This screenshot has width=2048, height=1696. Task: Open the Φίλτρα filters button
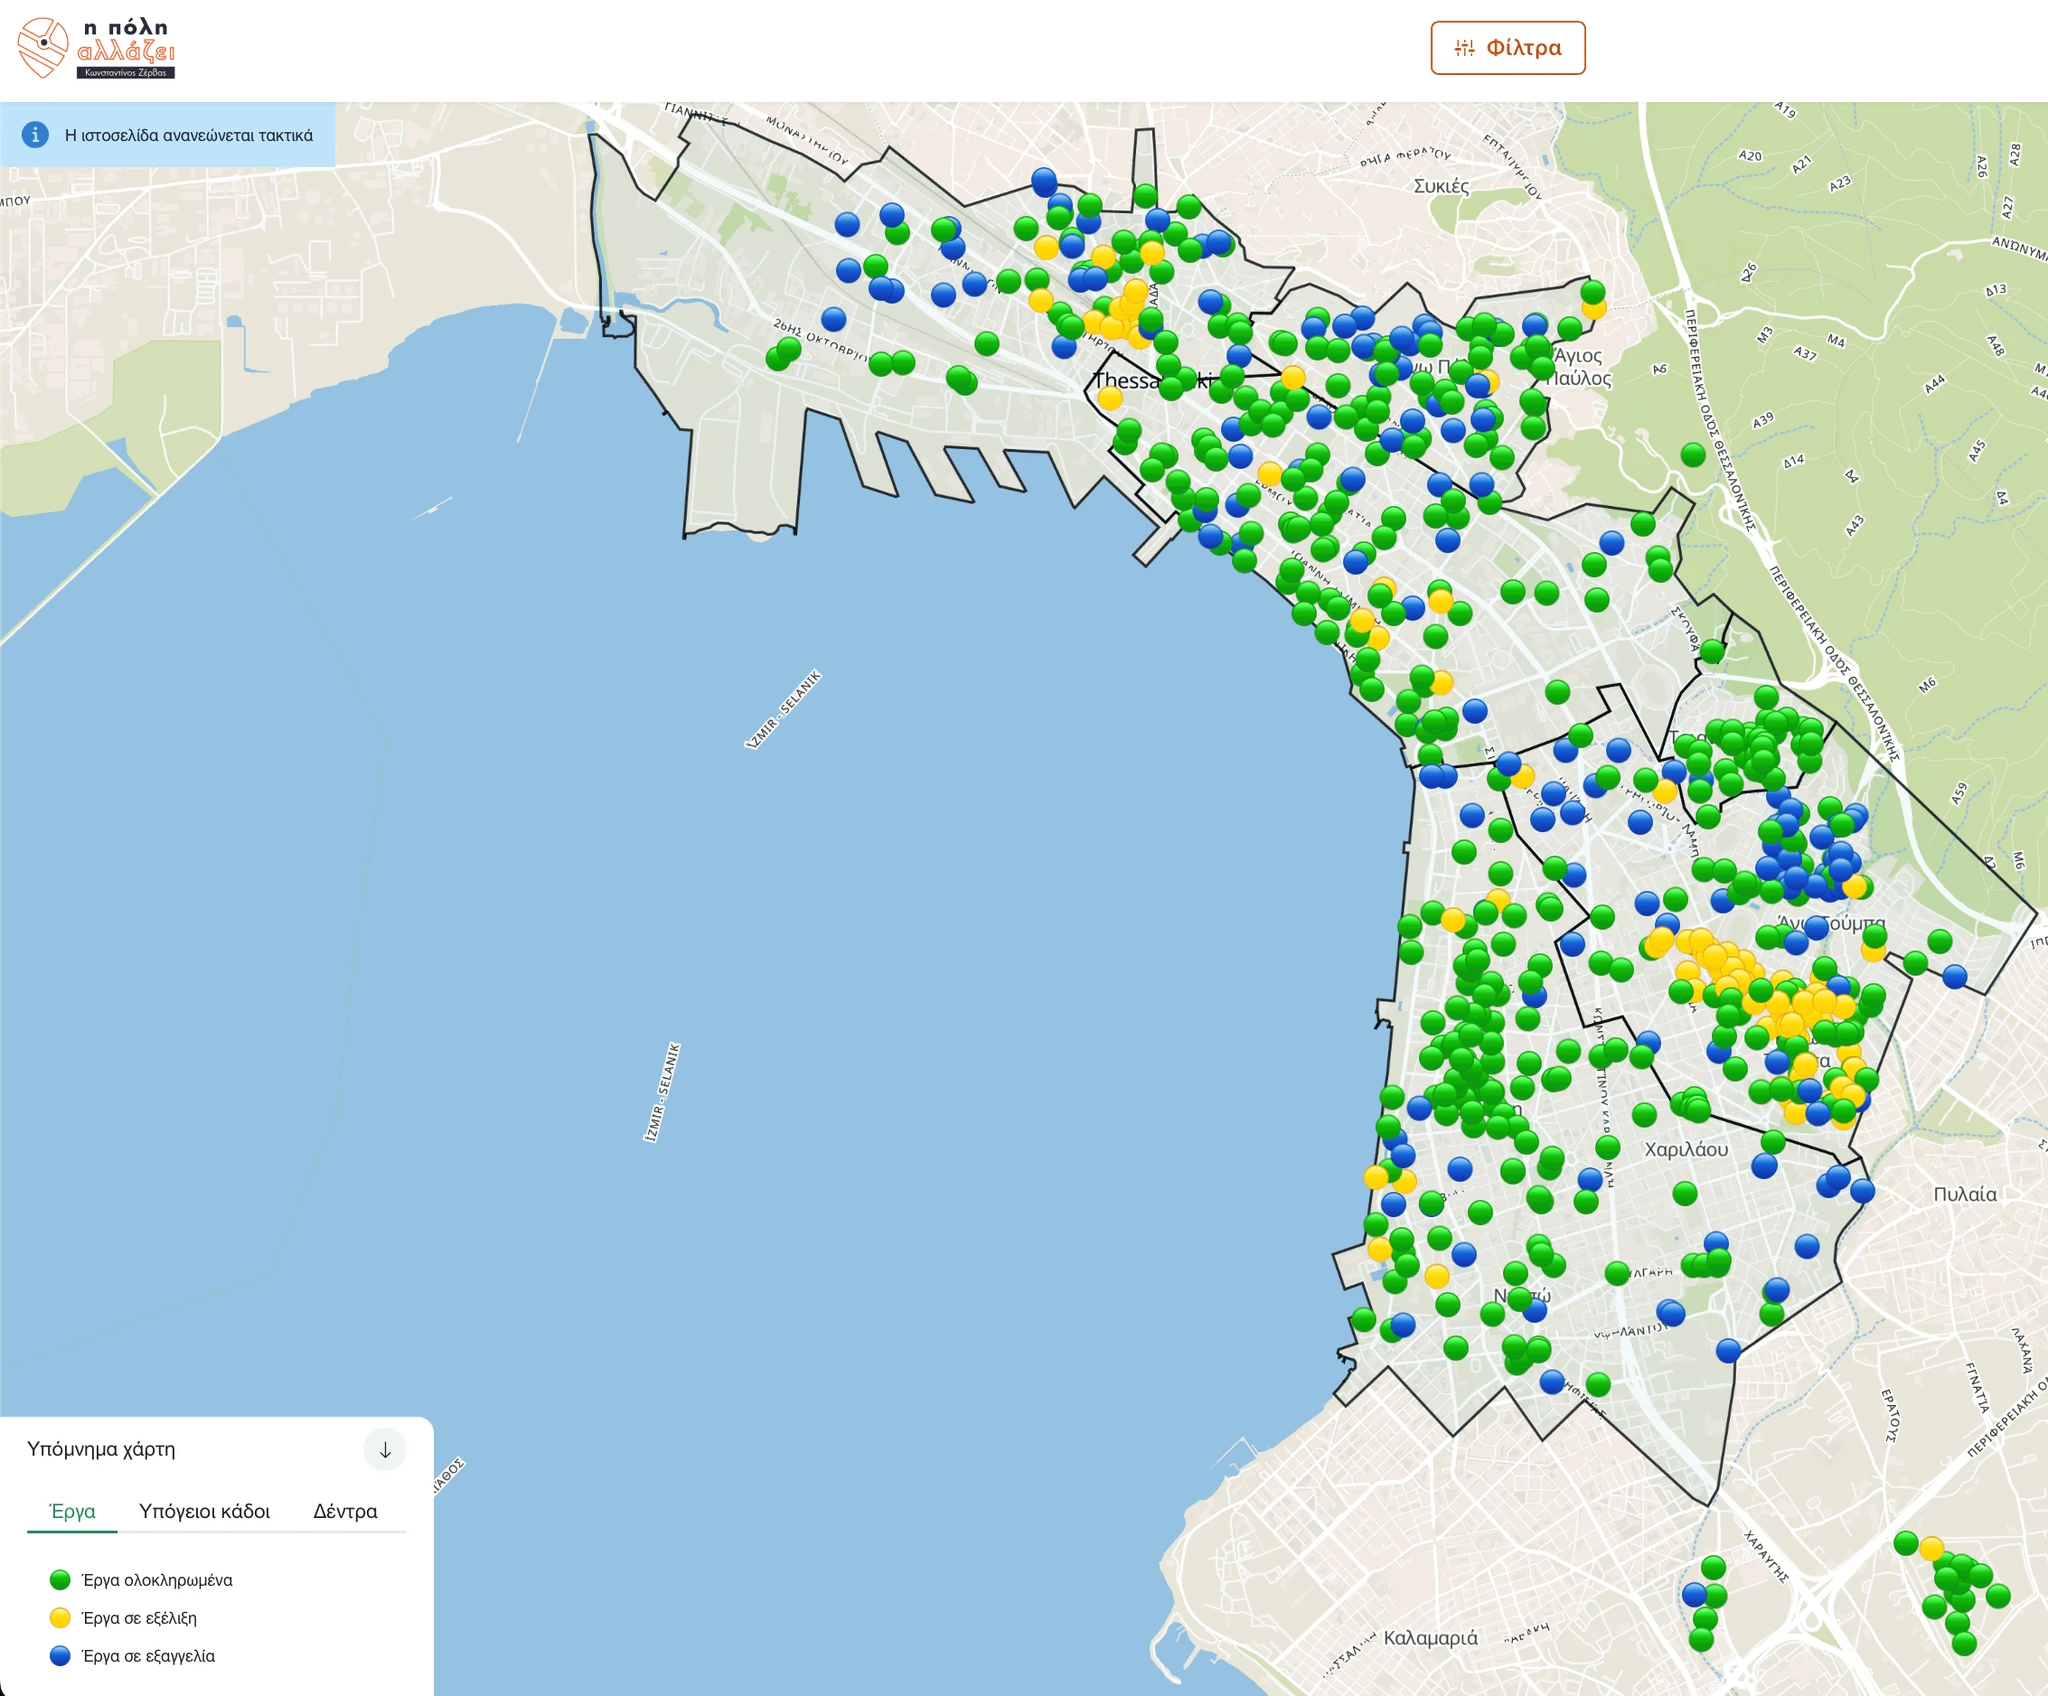point(1507,48)
